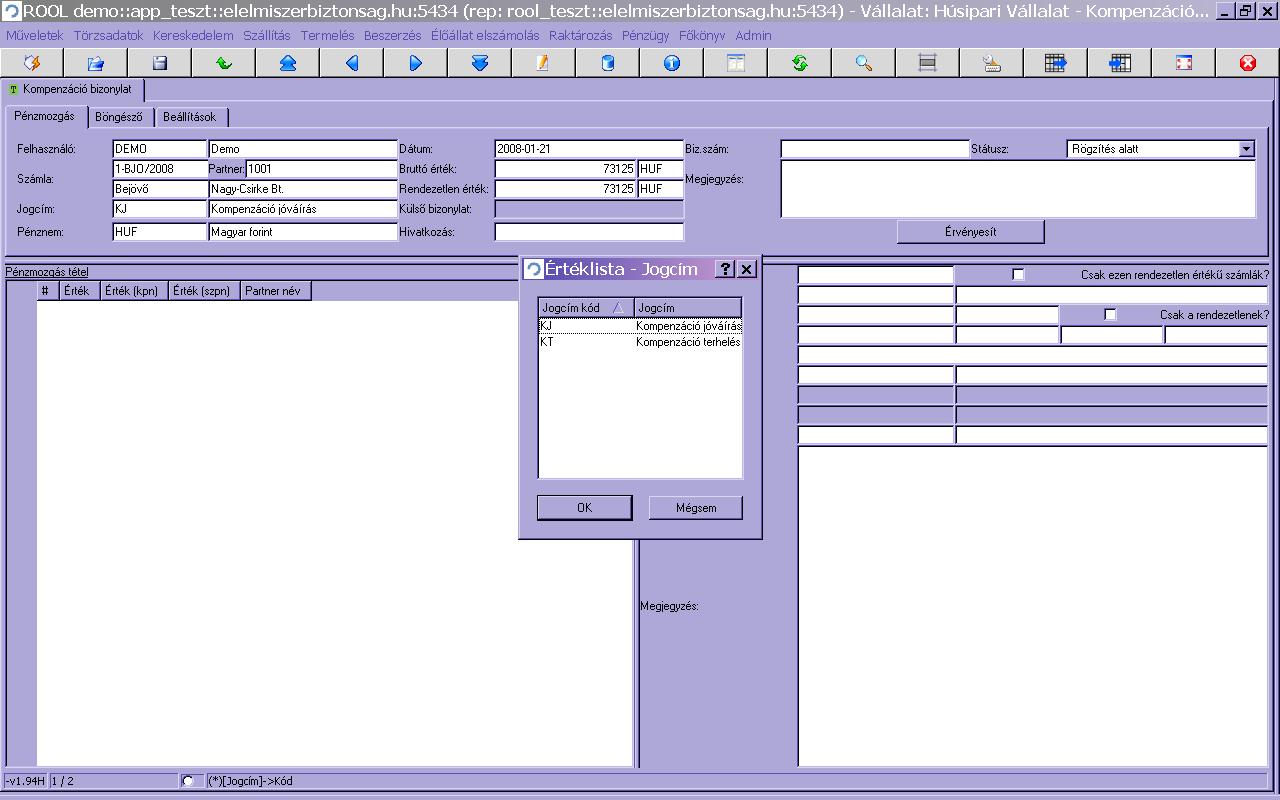
Task: Enable 'Csak ezen rendezetlen értékű számlák?' checkbox
Action: pyautogui.click(x=1018, y=275)
